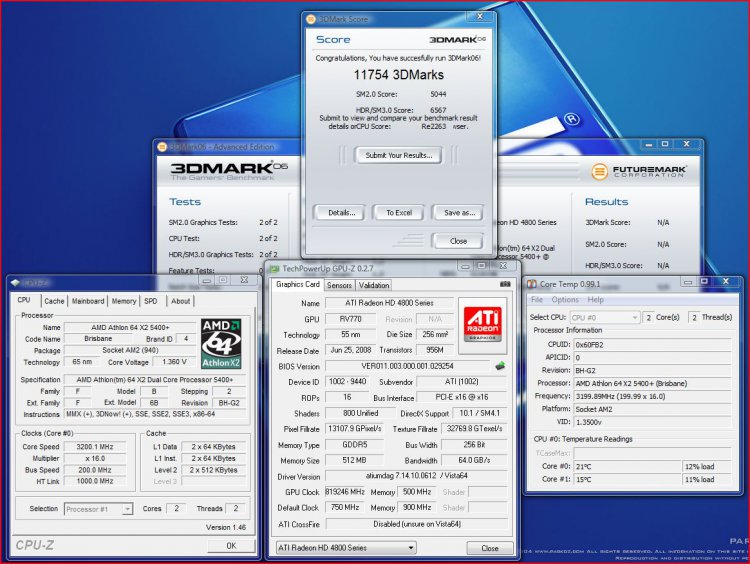Open File menu in Core Temp

pyautogui.click(x=537, y=299)
